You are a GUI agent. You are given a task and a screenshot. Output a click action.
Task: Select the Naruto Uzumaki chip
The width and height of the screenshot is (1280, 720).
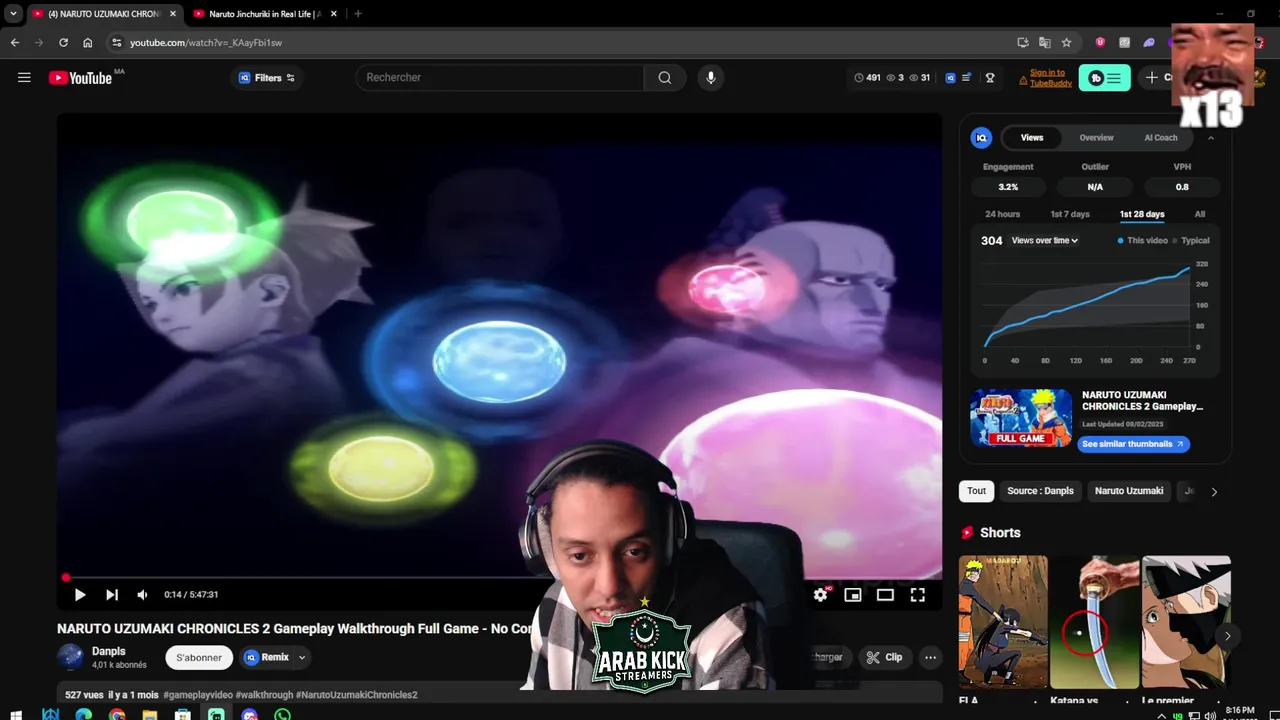[1129, 491]
